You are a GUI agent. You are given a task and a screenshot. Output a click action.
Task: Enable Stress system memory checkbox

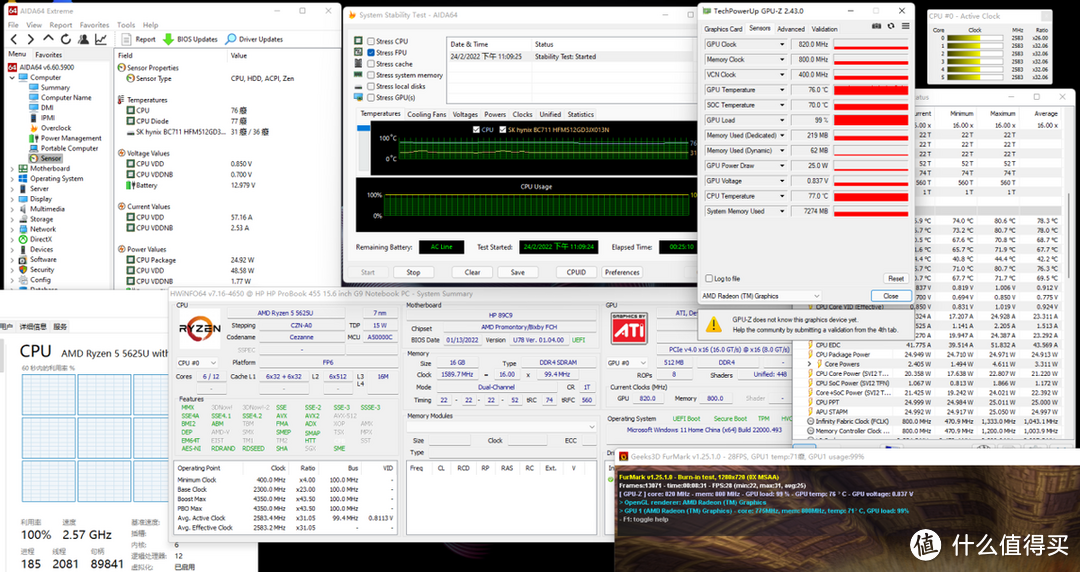tap(371, 75)
